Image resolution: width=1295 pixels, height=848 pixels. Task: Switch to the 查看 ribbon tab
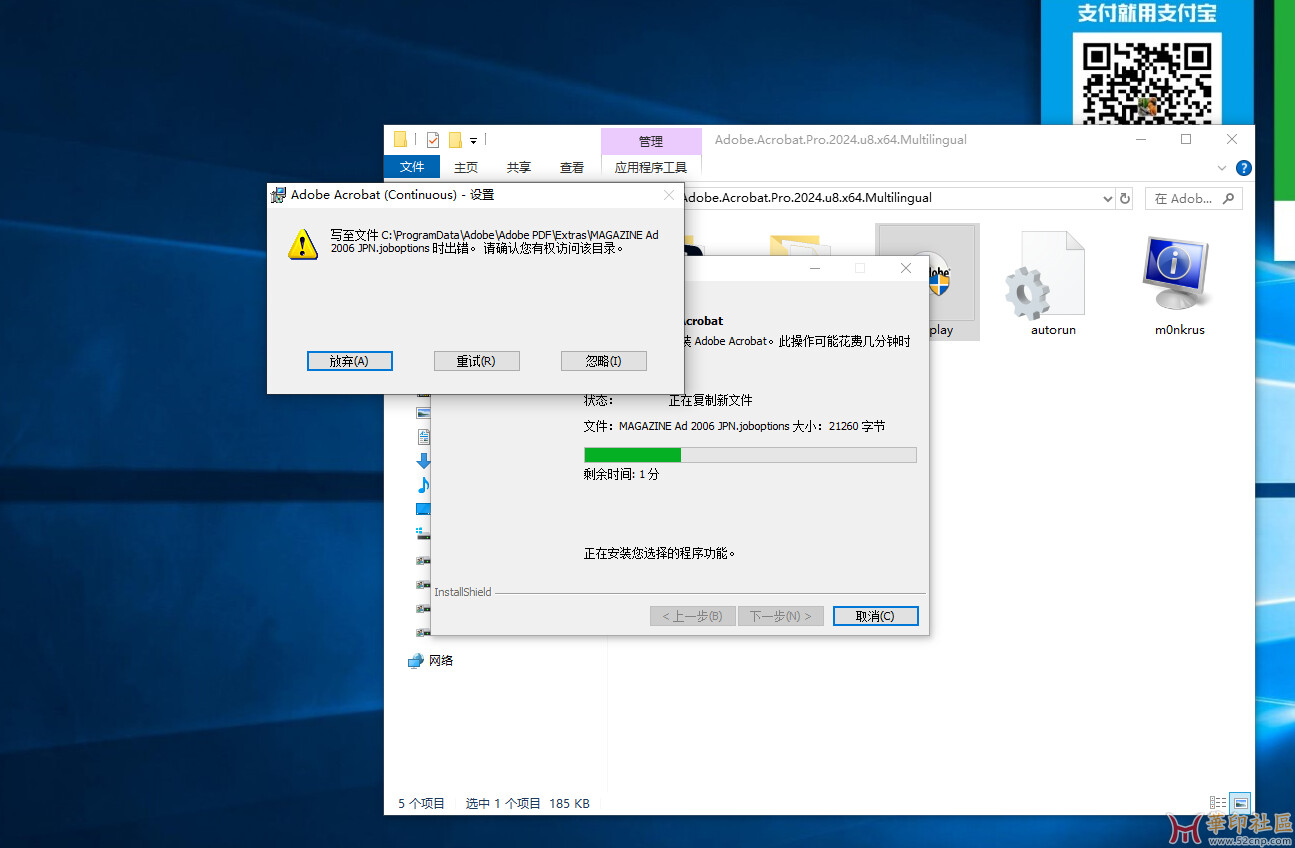click(x=572, y=167)
